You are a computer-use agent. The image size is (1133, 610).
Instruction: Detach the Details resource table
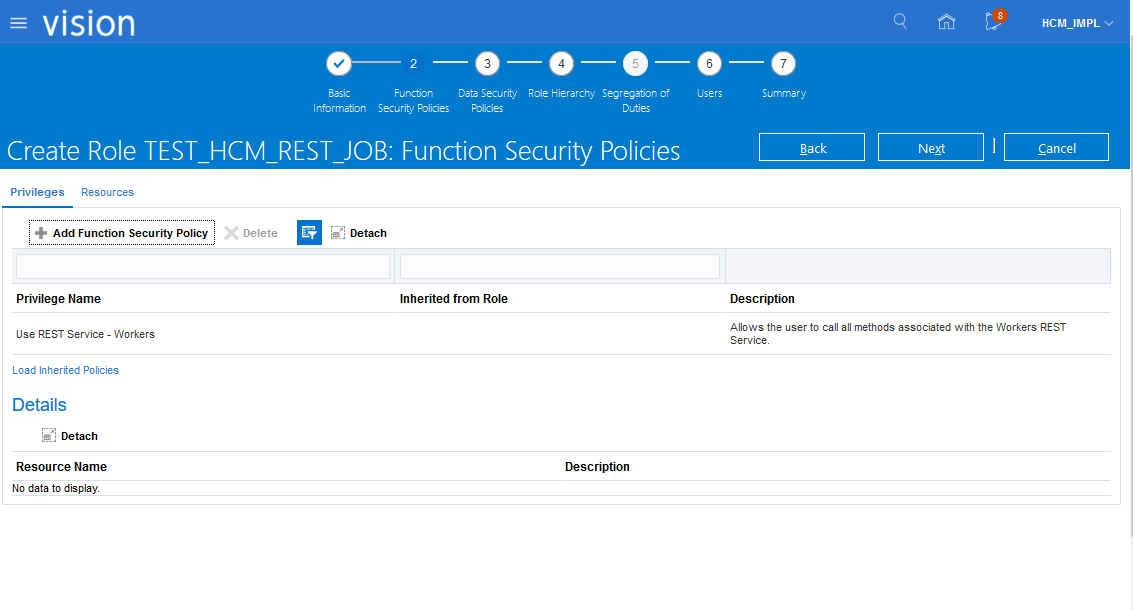click(x=70, y=436)
